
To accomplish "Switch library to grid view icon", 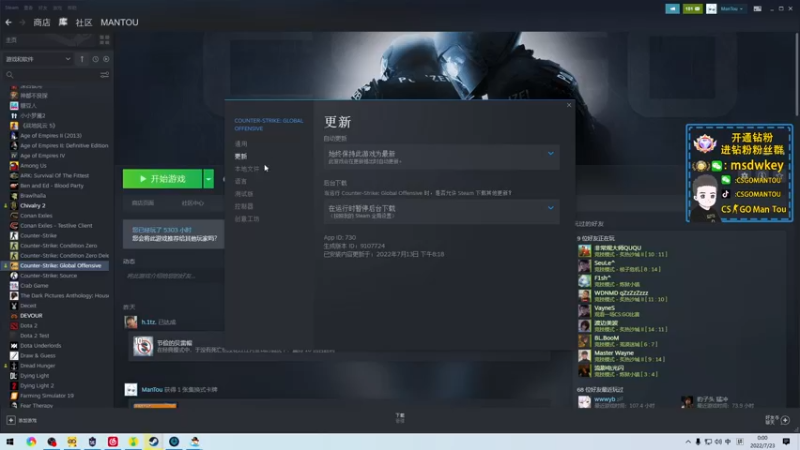I will (105, 40).
